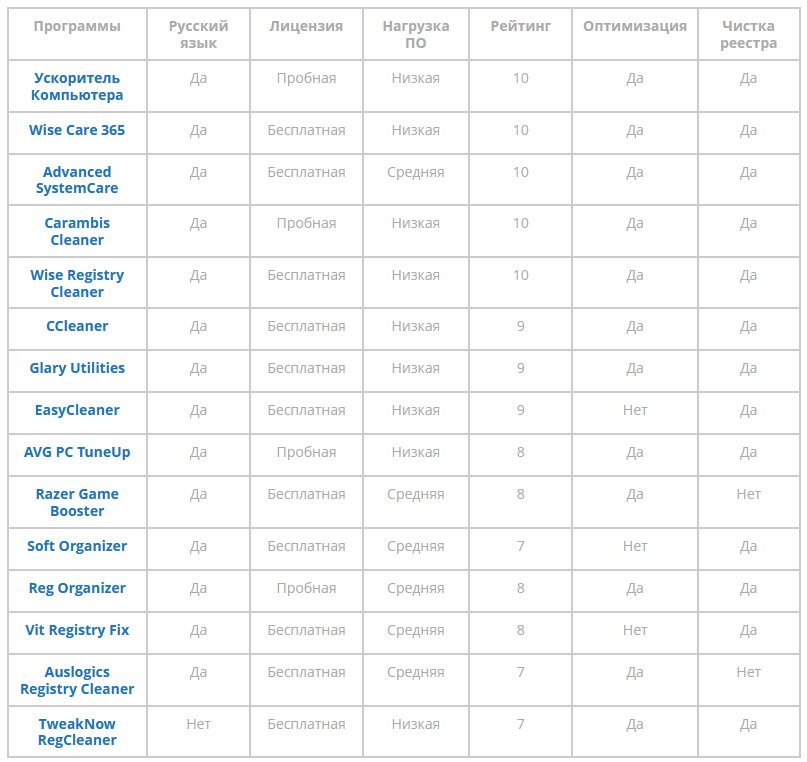This screenshot has width=807, height=762.
Task: Open the Wise Care 365 link
Action: coord(77,130)
